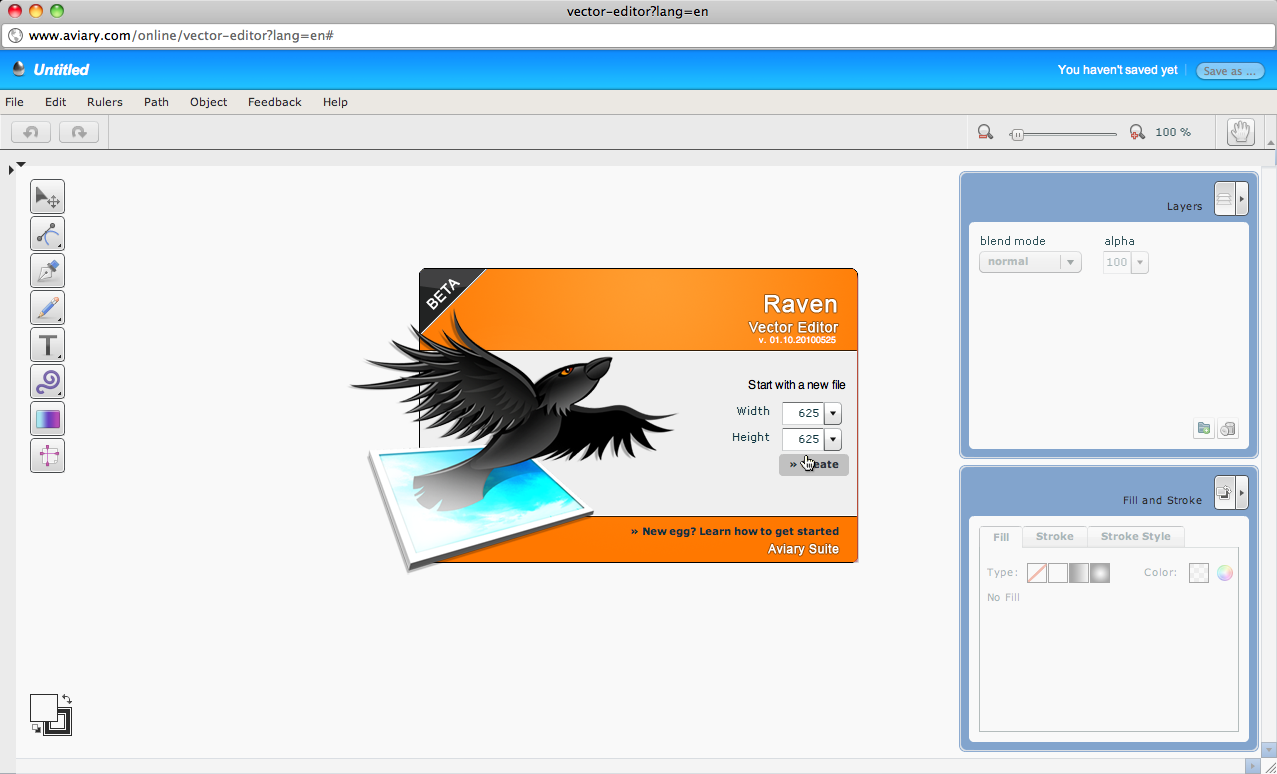1277x774 pixels.
Task: Click the transparent Color swatch in Fill tab
Action: pyautogui.click(x=1198, y=573)
